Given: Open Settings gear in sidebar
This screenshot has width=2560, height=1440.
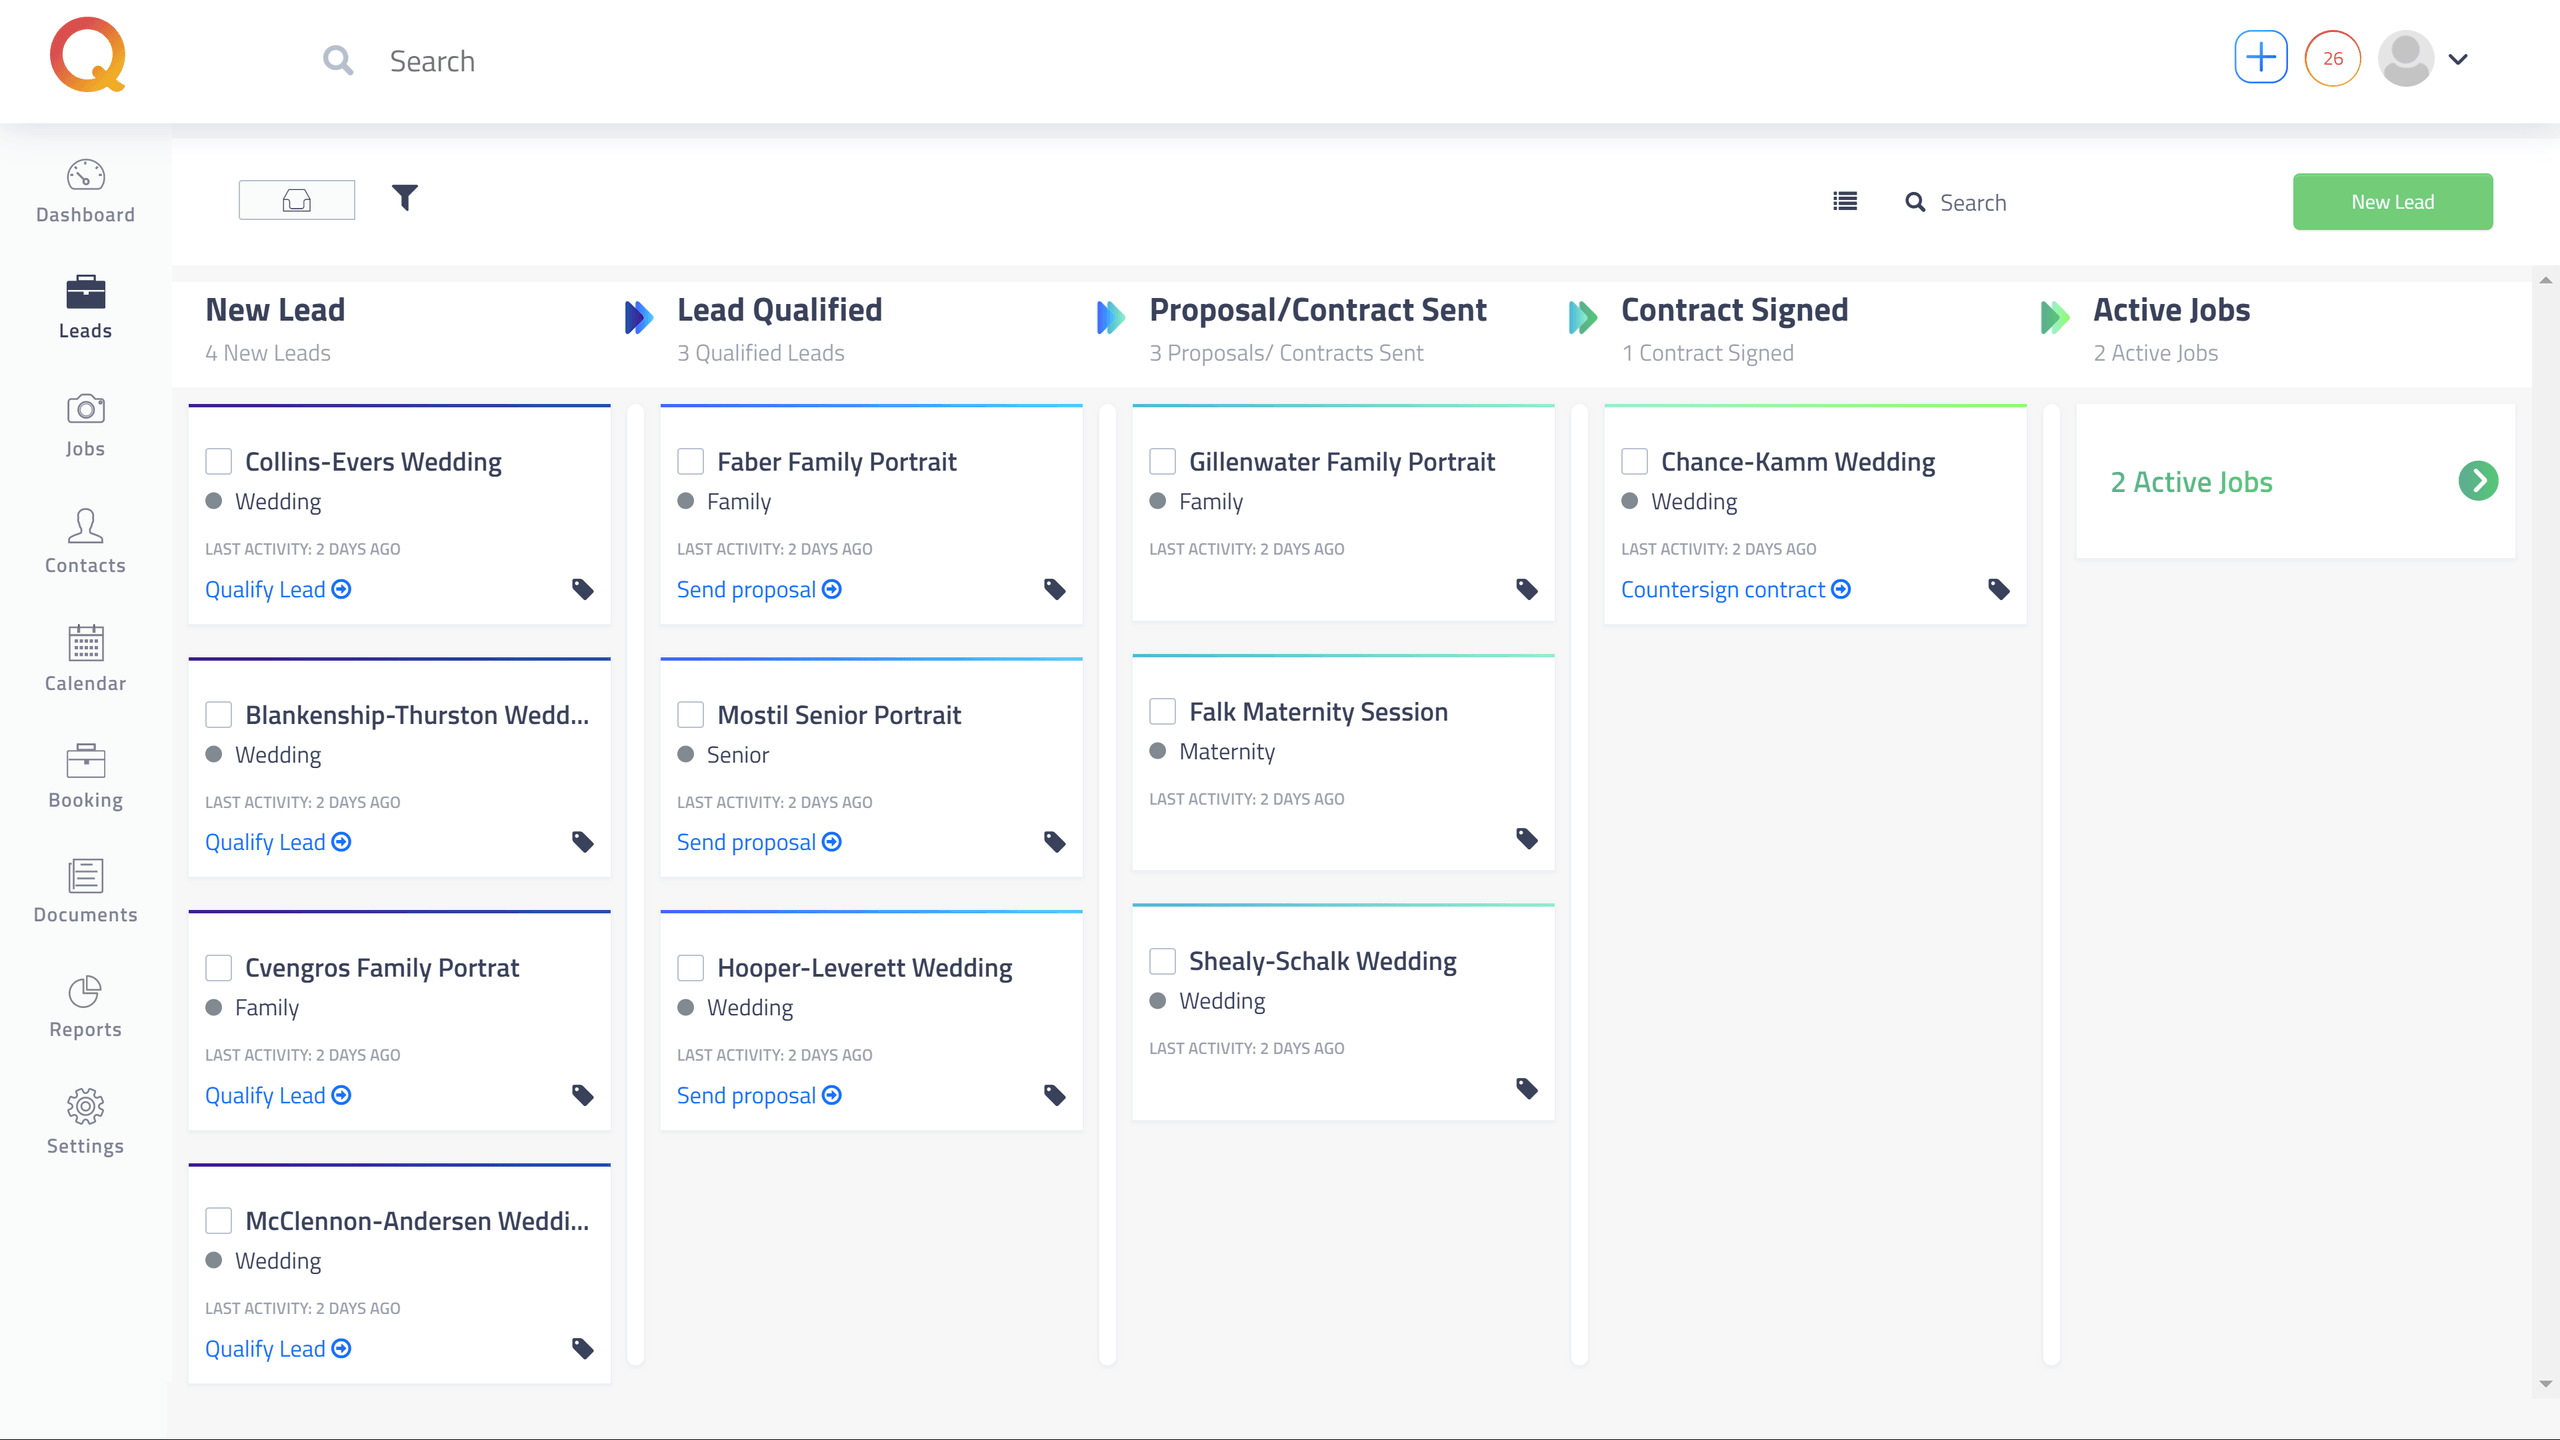Looking at the screenshot, I should pos(85,1122).
